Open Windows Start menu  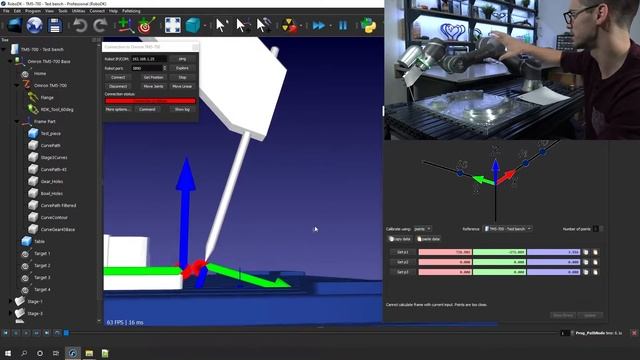7,353
